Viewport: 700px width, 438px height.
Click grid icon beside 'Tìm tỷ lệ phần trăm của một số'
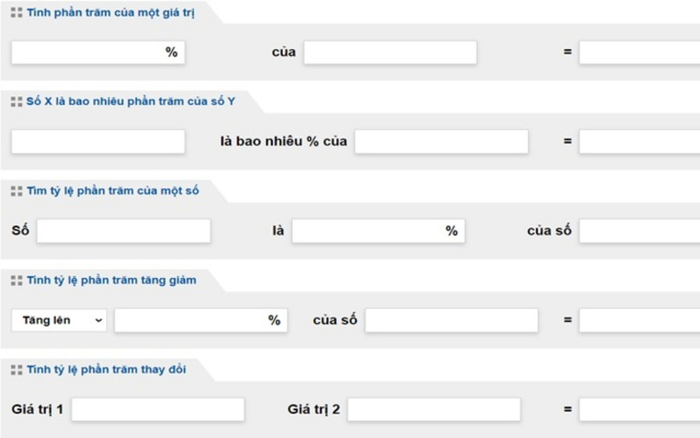[x=16, y=190]
